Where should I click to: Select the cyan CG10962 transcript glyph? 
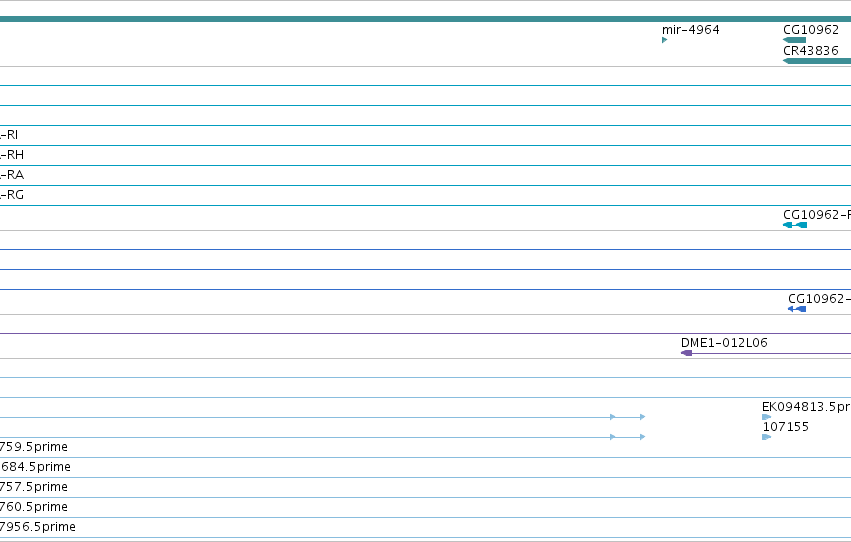click(x=795, y=225)
